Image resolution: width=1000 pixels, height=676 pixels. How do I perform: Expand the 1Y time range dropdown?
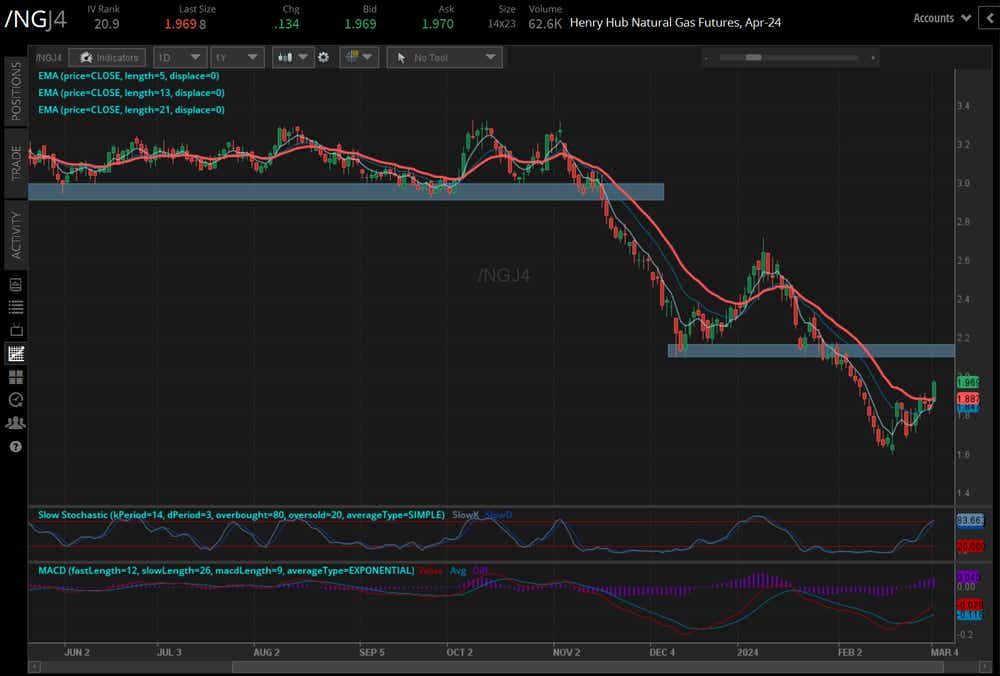pos(237,58)
